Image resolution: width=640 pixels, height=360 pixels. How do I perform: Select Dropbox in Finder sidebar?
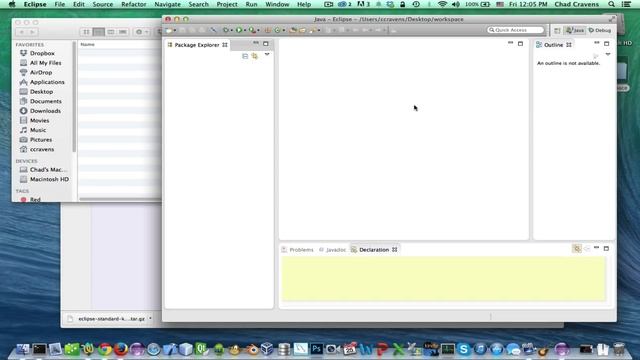[42, 53]
